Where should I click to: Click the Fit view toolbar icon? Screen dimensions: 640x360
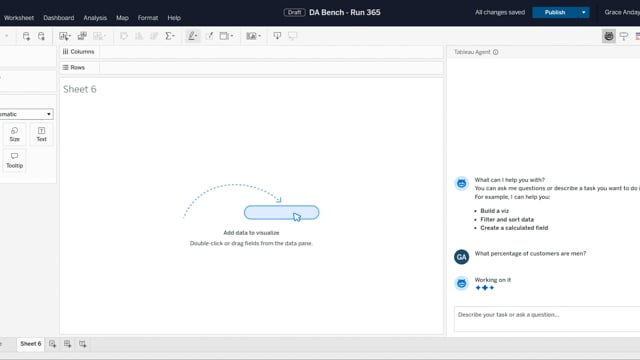224,36
